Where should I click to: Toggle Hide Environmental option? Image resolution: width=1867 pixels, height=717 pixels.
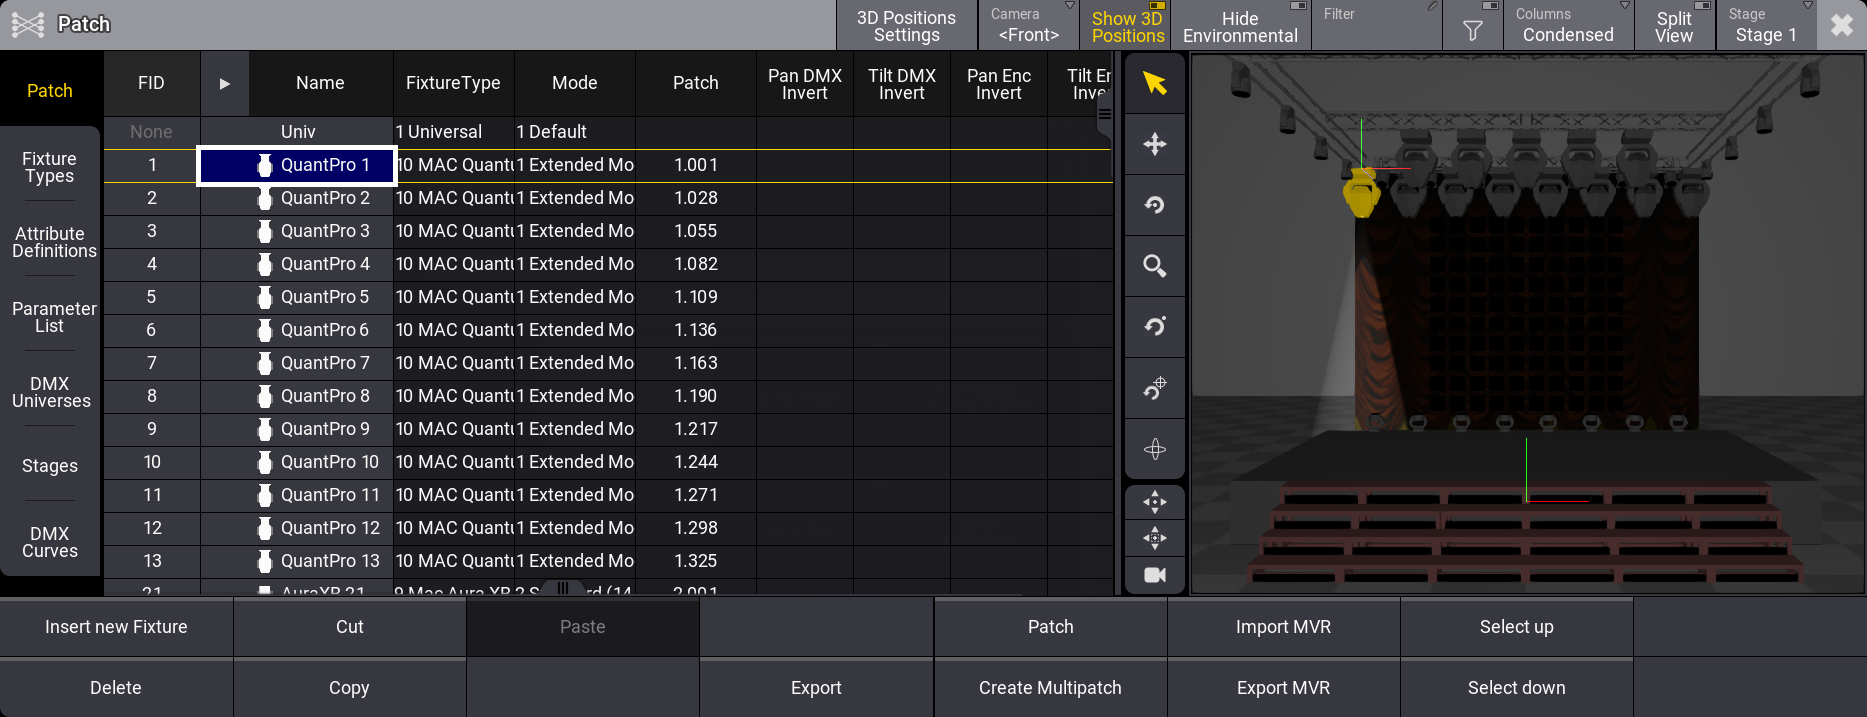[x=1239, y=26]
